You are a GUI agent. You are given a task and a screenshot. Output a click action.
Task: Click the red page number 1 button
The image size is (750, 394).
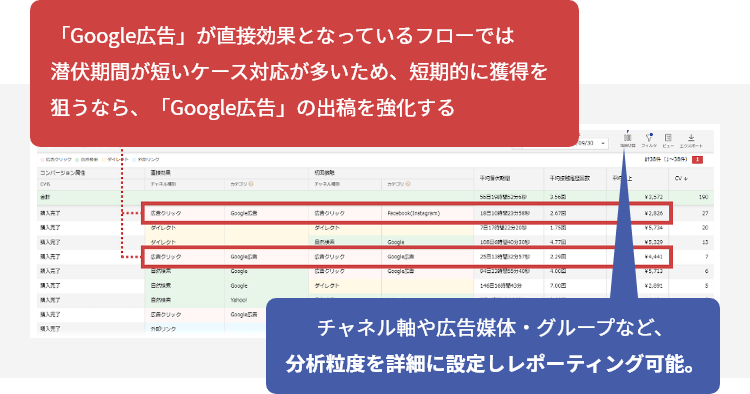click(697, 160)
